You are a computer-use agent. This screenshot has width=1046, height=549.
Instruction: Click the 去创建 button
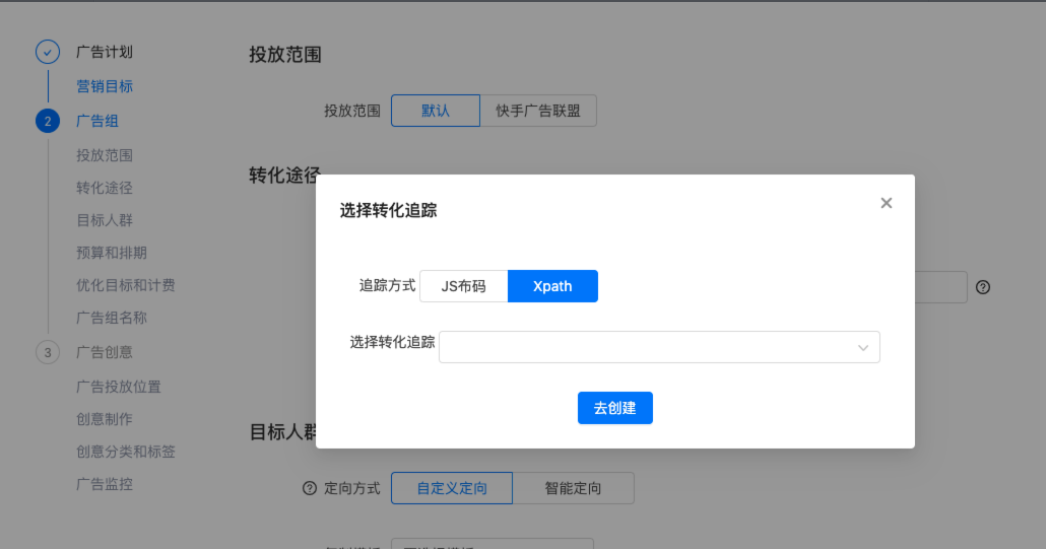tap(615, 408)
